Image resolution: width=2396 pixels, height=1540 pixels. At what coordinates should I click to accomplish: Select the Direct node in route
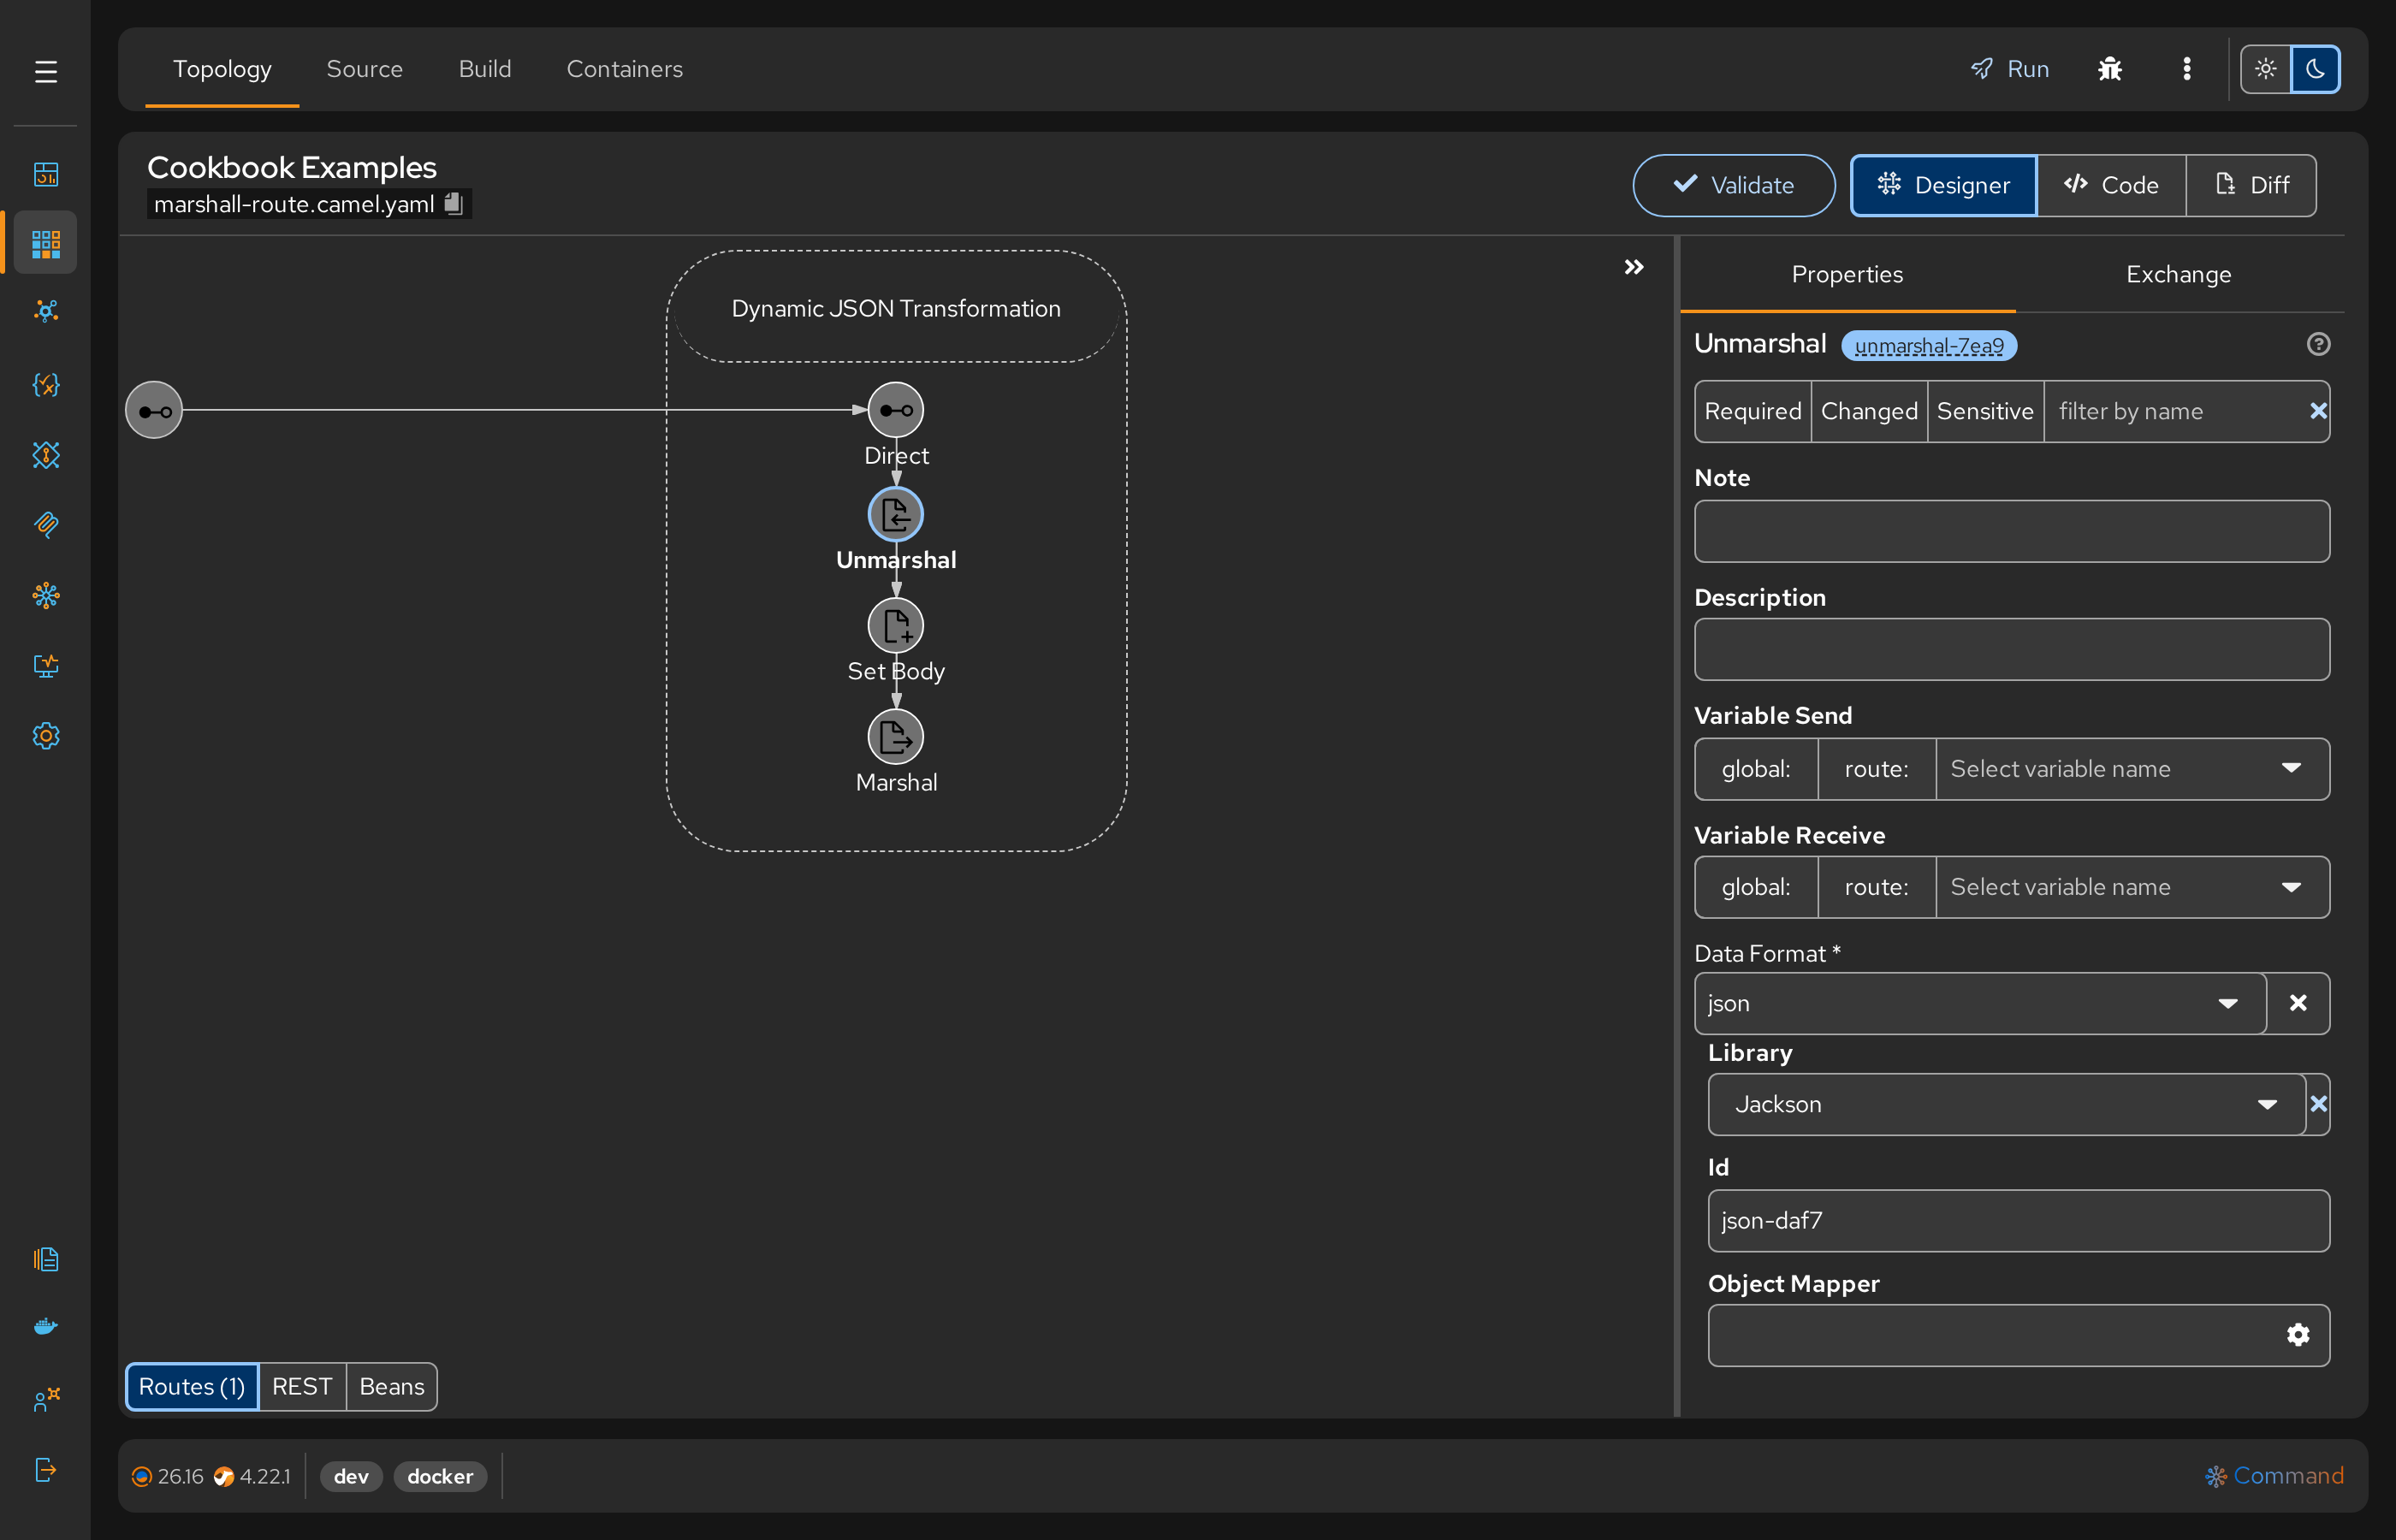pyautogui.click(x=896, y=410)
